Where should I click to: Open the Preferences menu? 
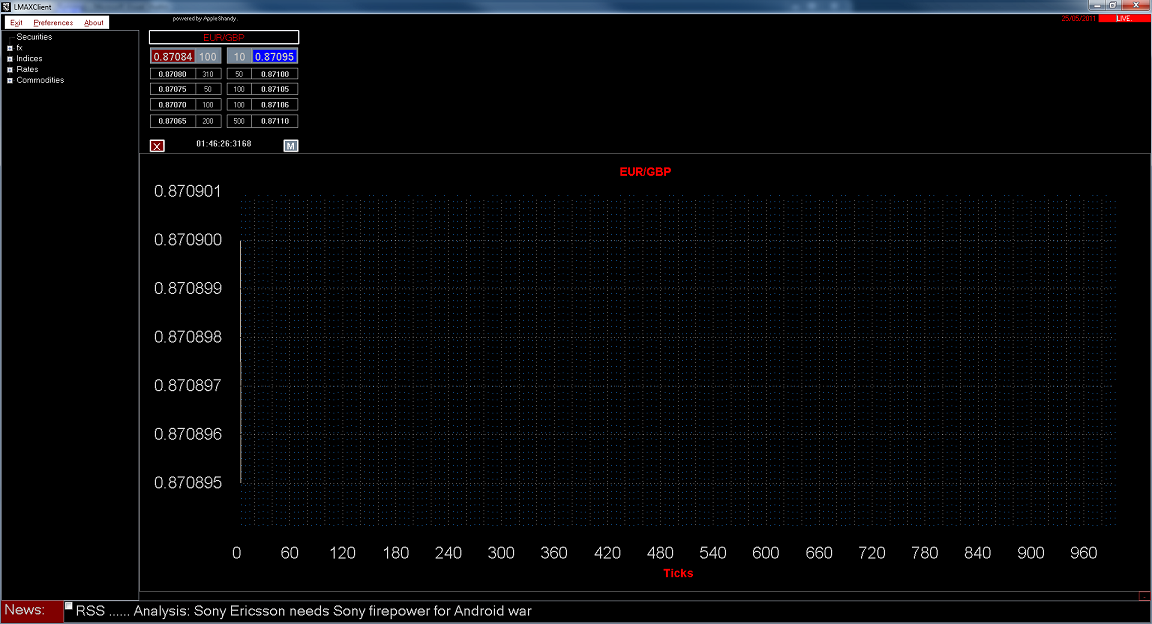click(53, 22)
